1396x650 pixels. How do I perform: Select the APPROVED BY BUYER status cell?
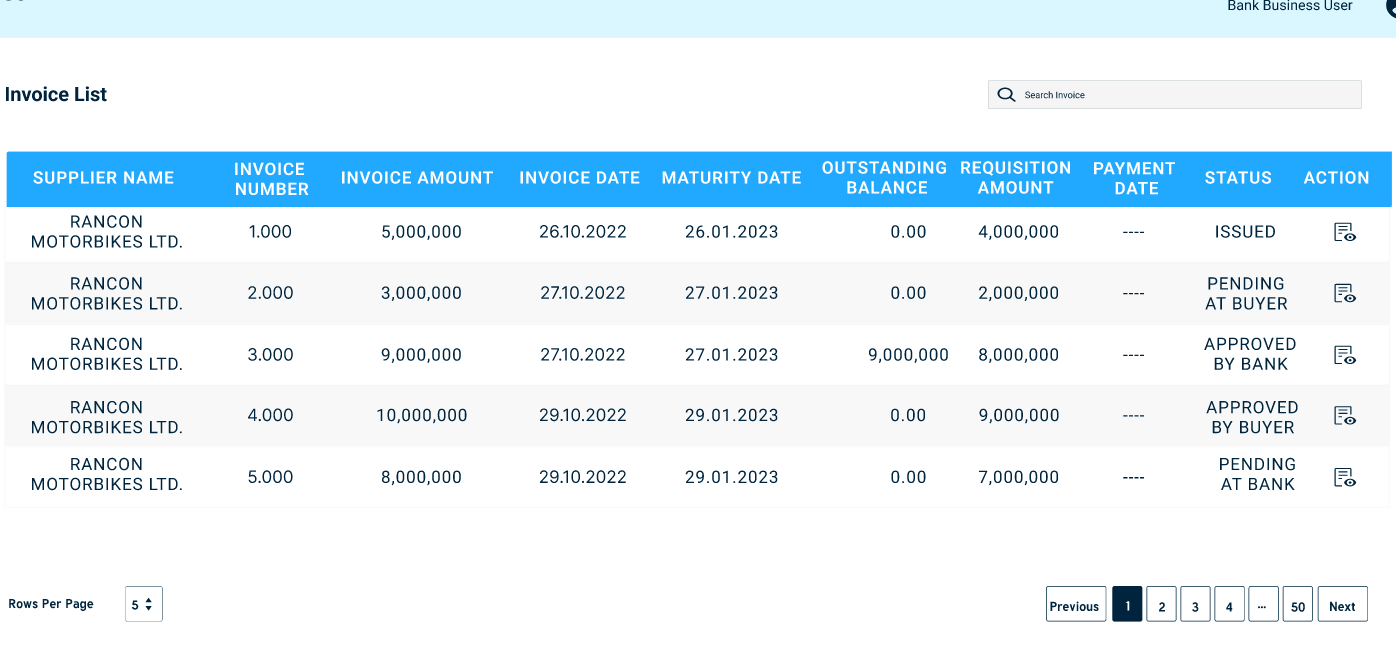point(1252,417)
